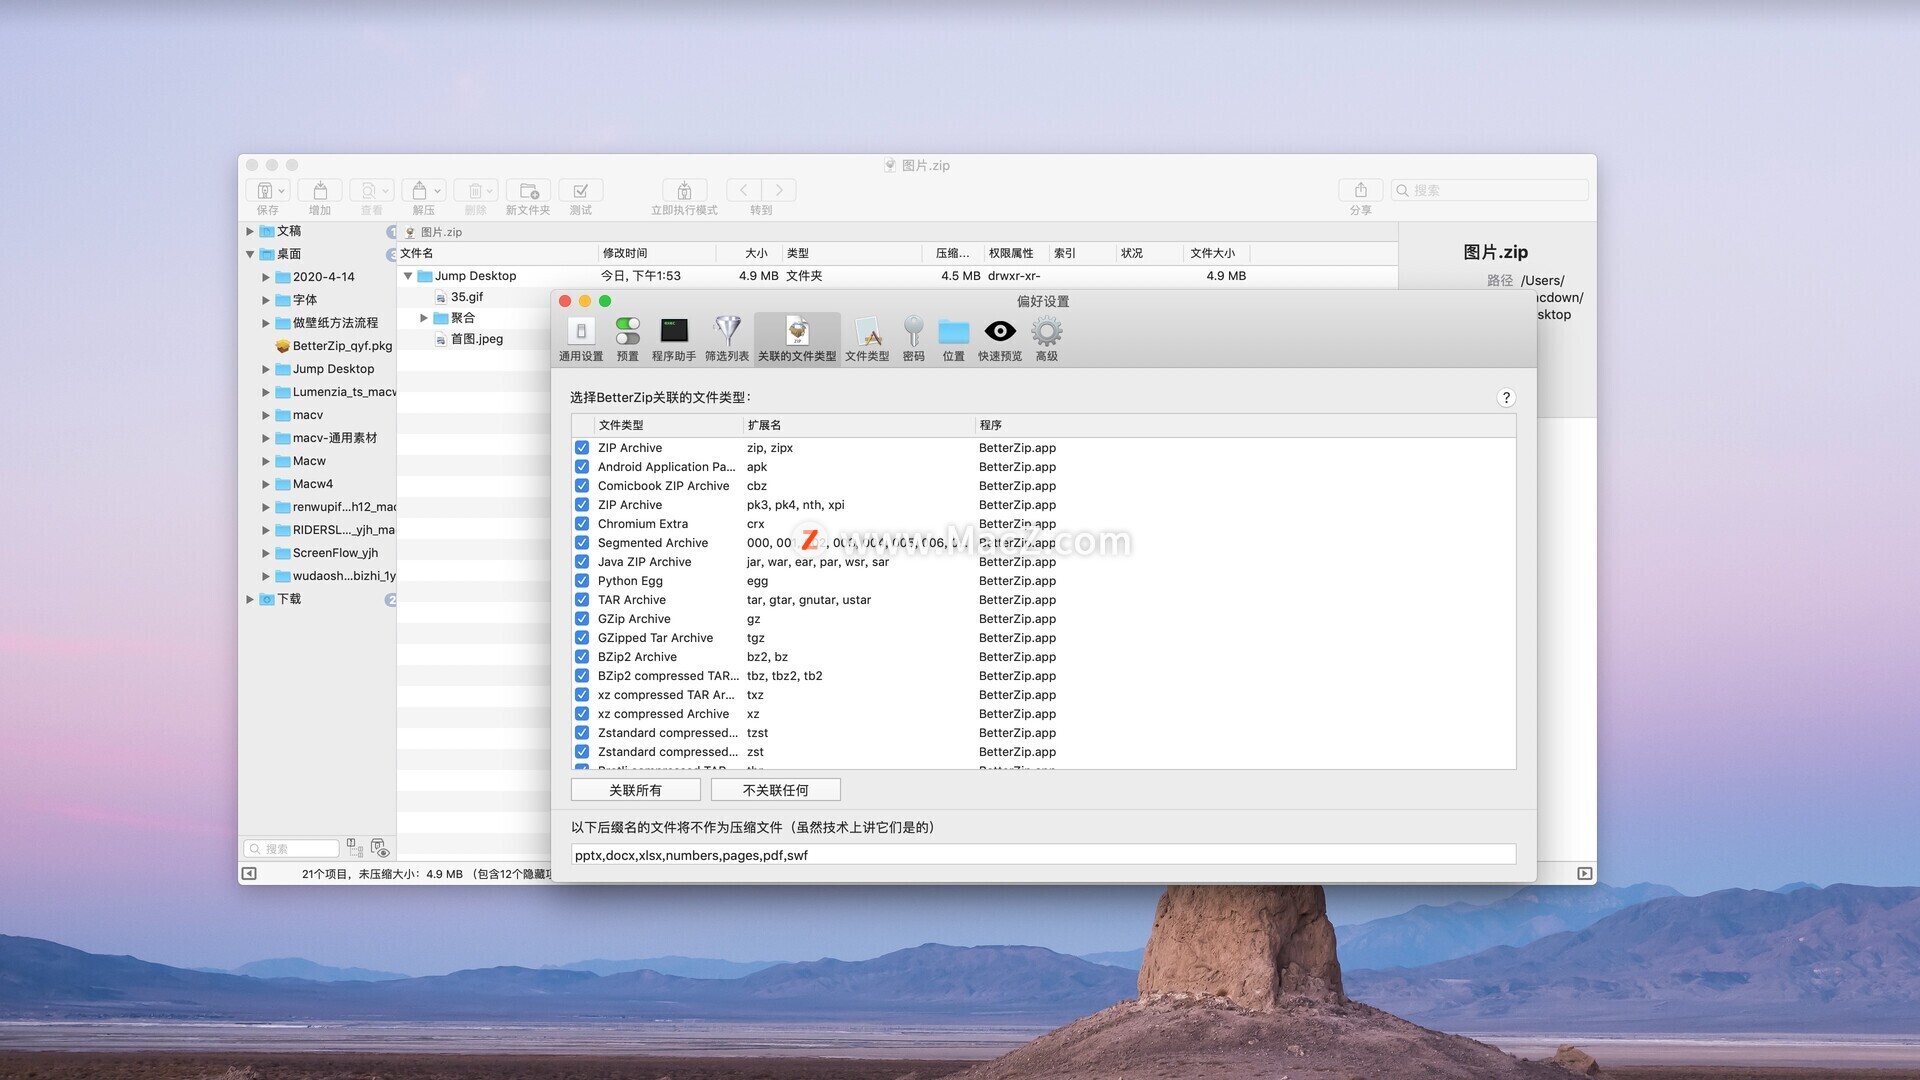Toggle left sidebar at bottom-left corner

249,874
